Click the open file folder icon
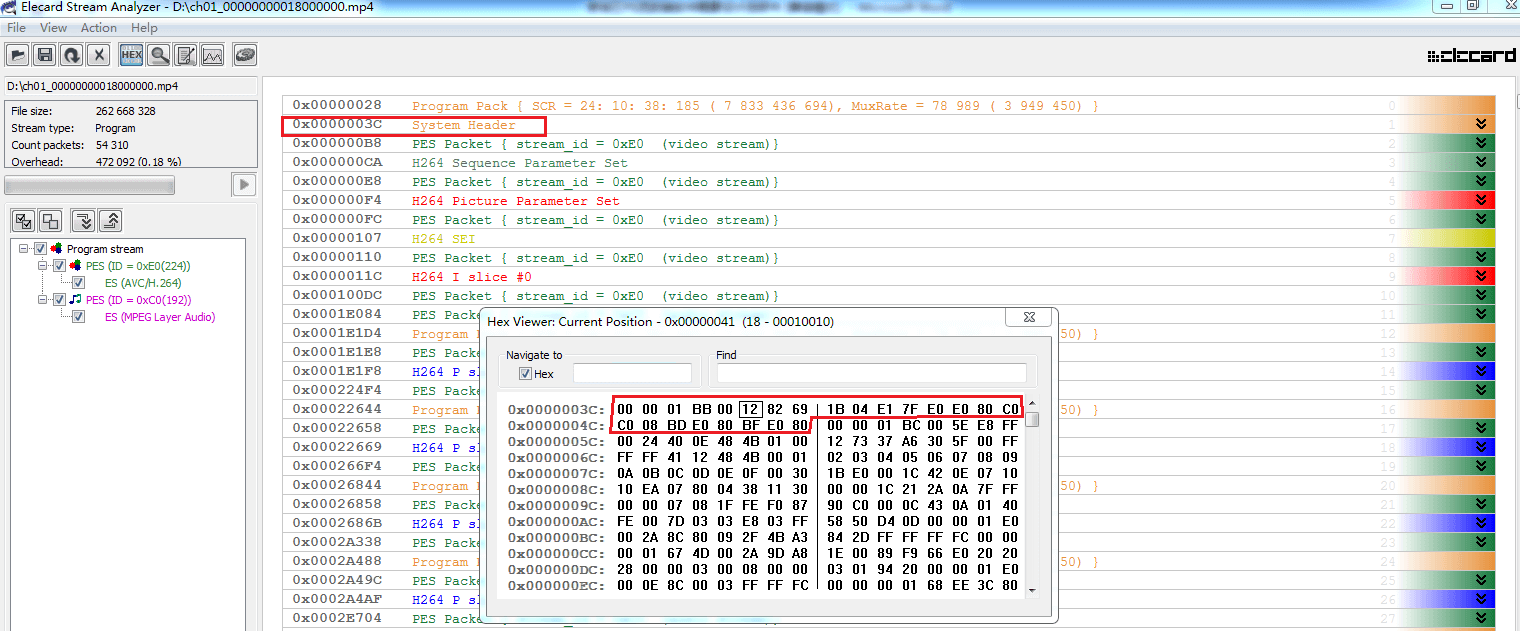This screenshot has width=1520, height=631. pyautogui.click(x=18, y=55)
